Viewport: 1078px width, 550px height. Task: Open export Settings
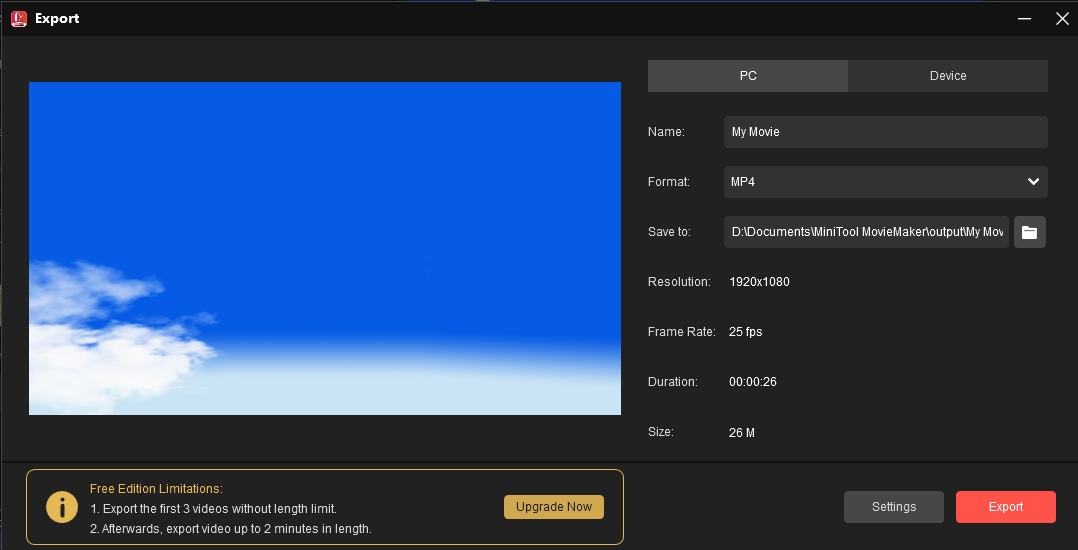pyautogui.click(x=894, y=507)
